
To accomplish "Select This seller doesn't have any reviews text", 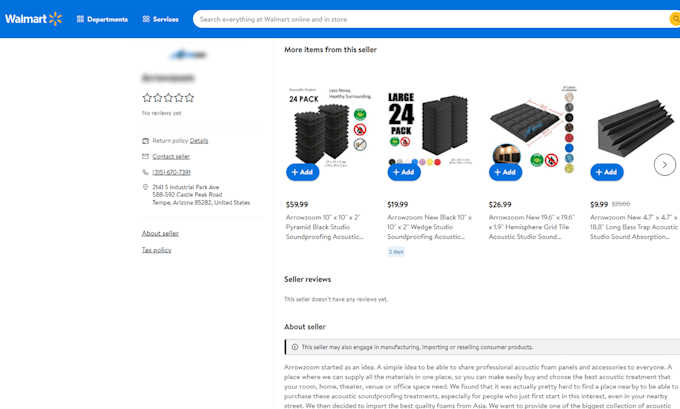I will 336,299.
